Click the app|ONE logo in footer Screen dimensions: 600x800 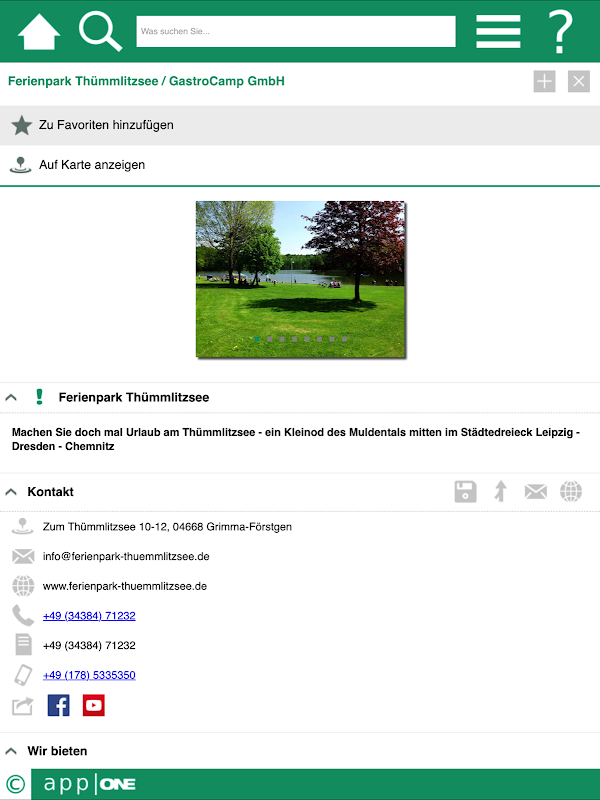(x=90, y=784)
